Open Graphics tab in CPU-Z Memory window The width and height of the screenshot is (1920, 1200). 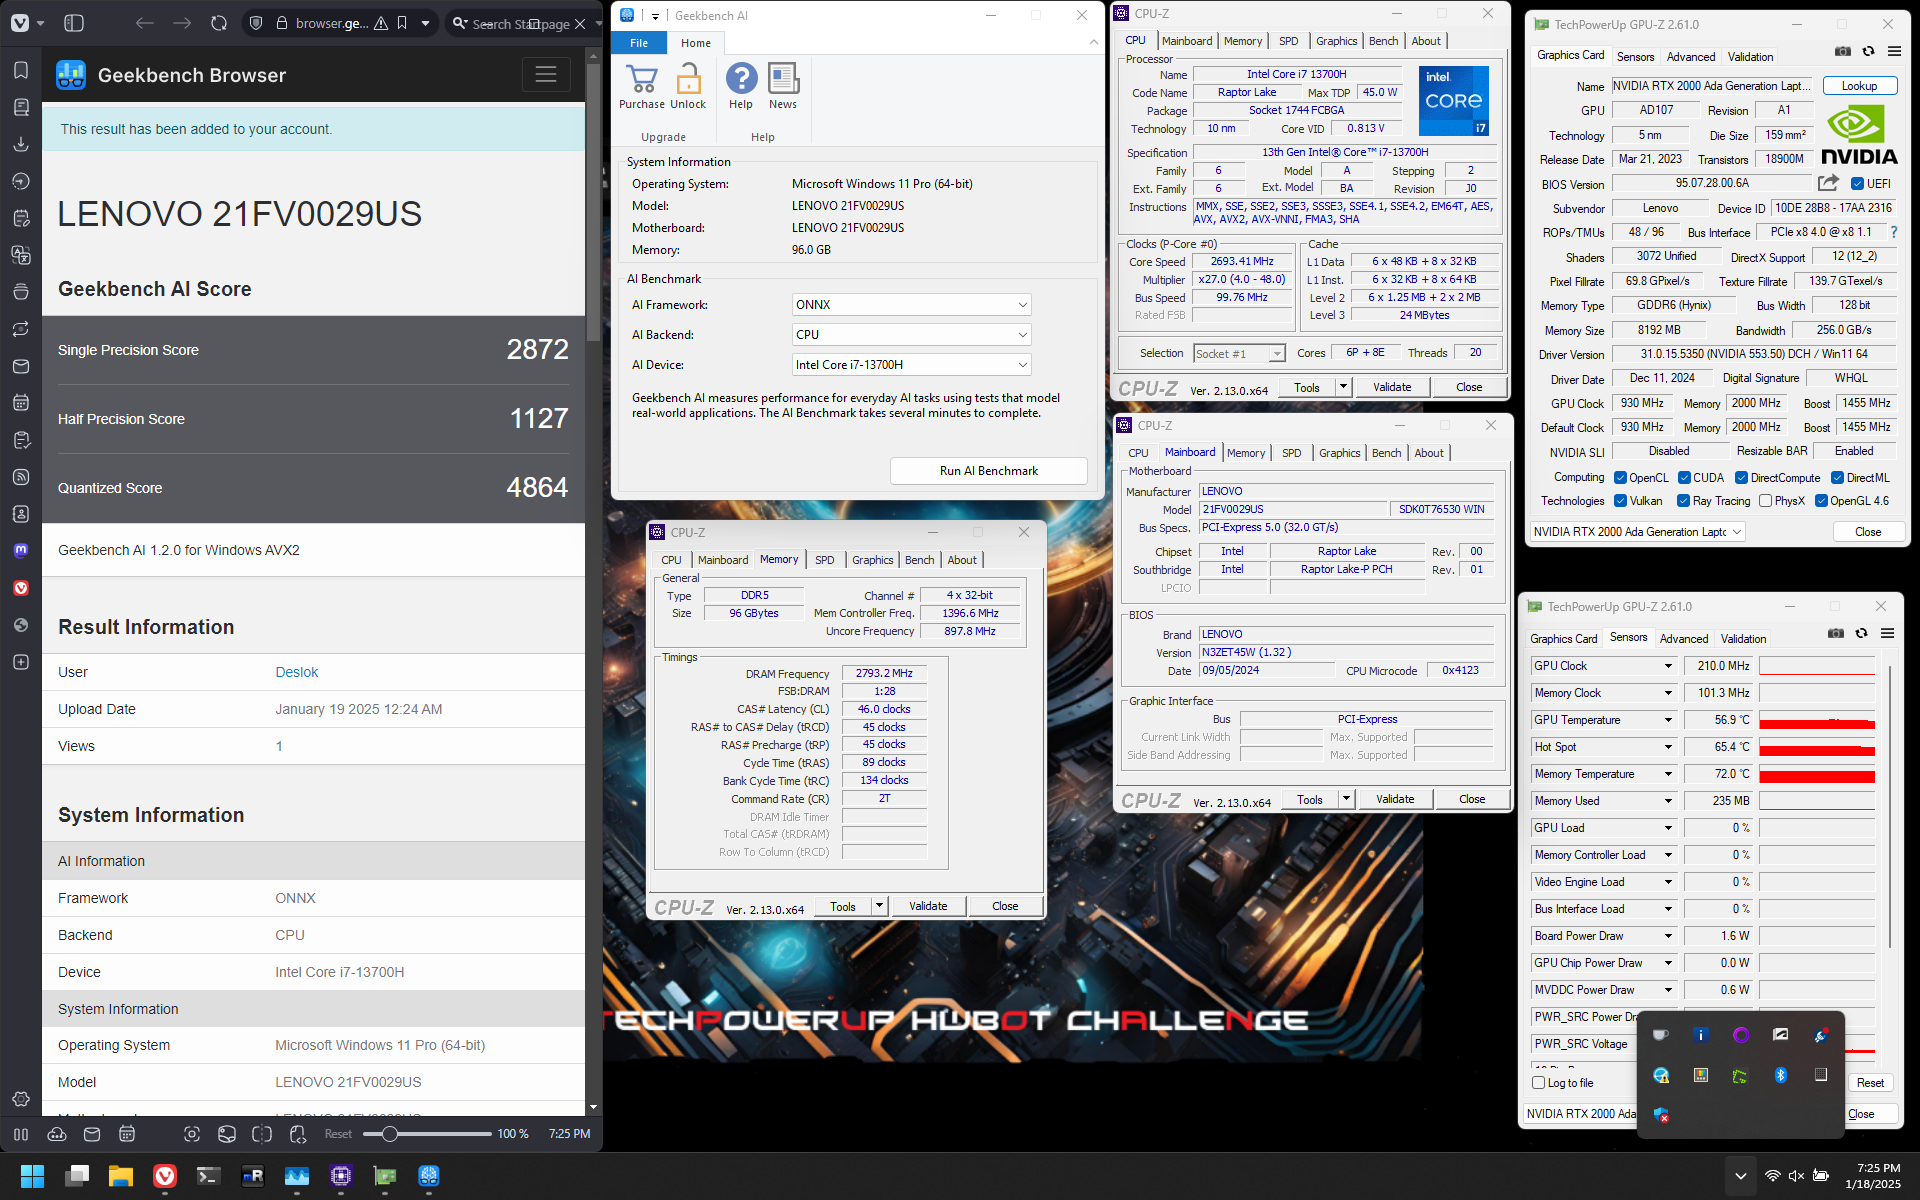[x=872, y=560]
